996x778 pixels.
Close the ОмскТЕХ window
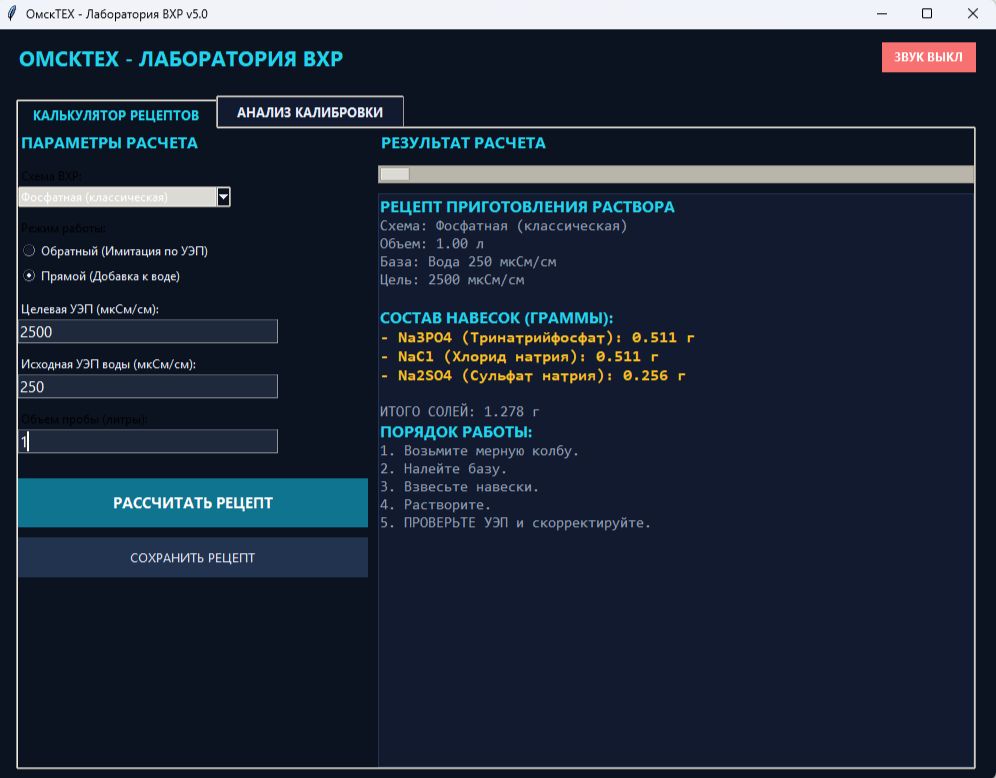(972, 14)
